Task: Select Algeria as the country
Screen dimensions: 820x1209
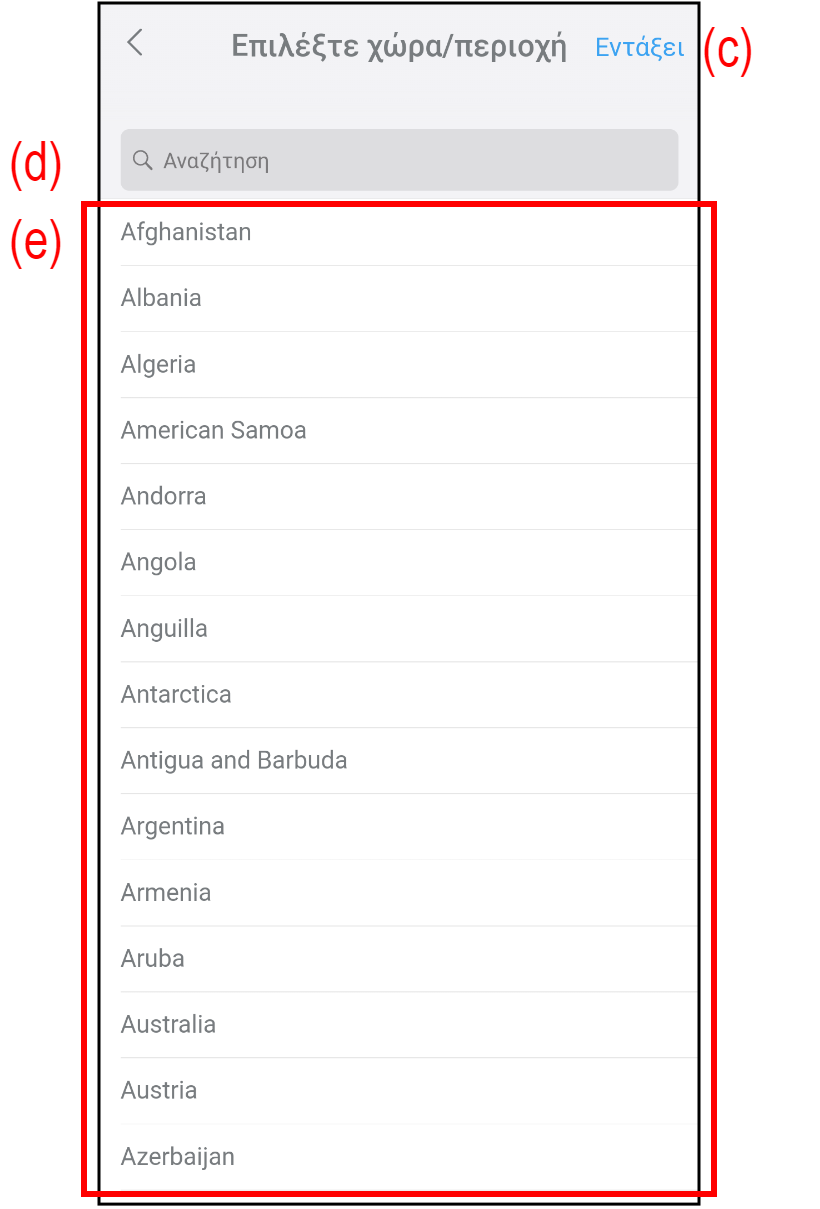Action: pyautogui.click(x=159, y=364)
